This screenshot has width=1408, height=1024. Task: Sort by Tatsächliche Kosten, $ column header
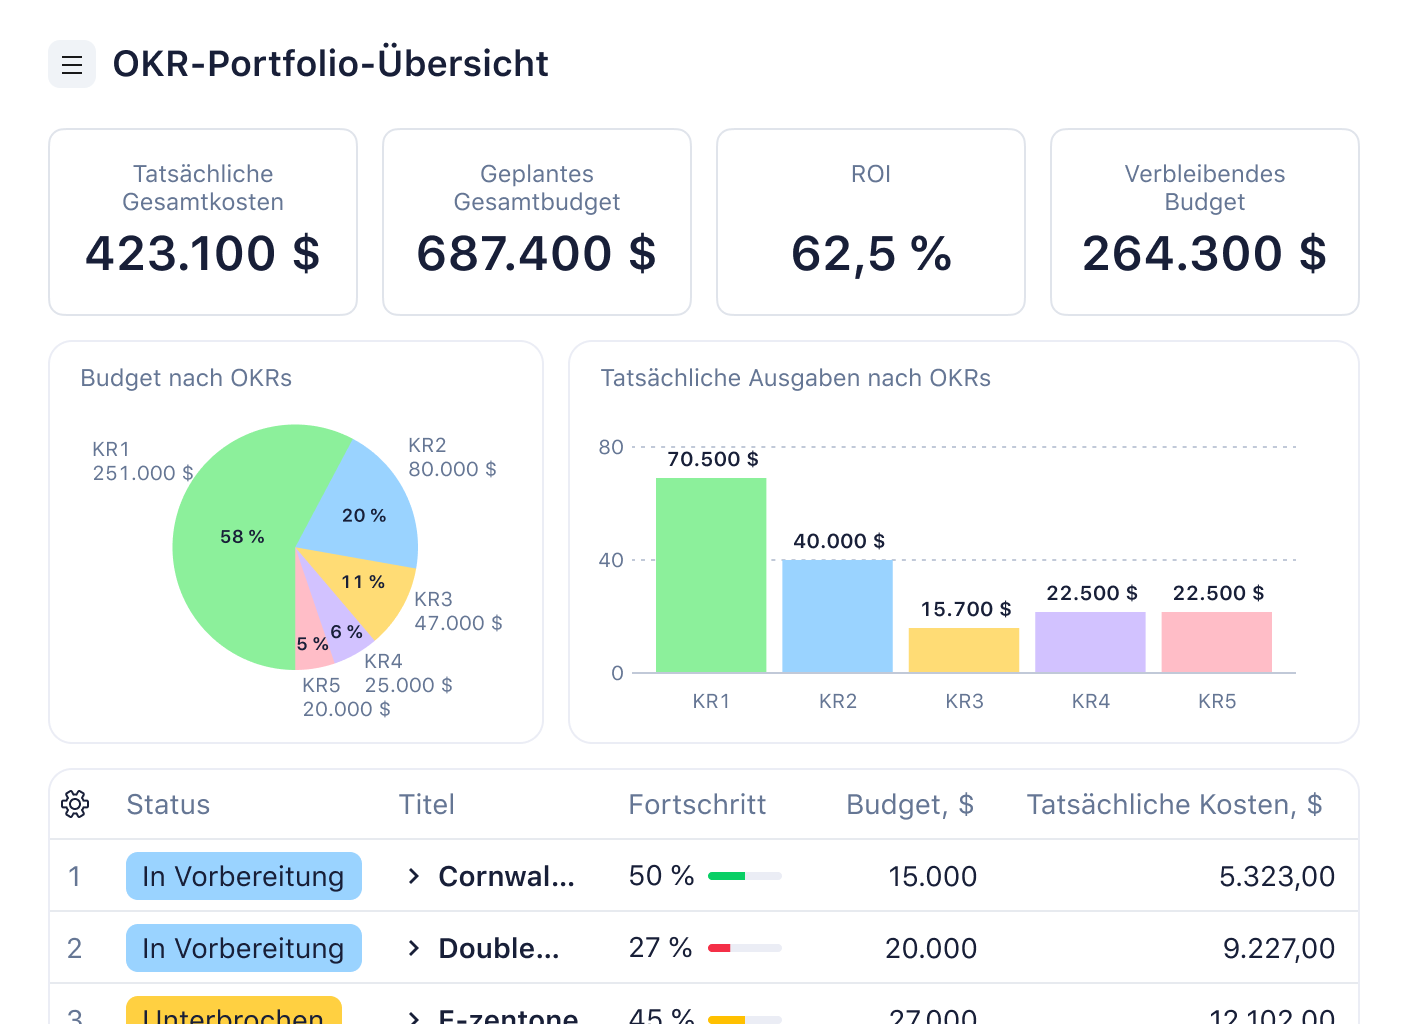(1174, 805)
